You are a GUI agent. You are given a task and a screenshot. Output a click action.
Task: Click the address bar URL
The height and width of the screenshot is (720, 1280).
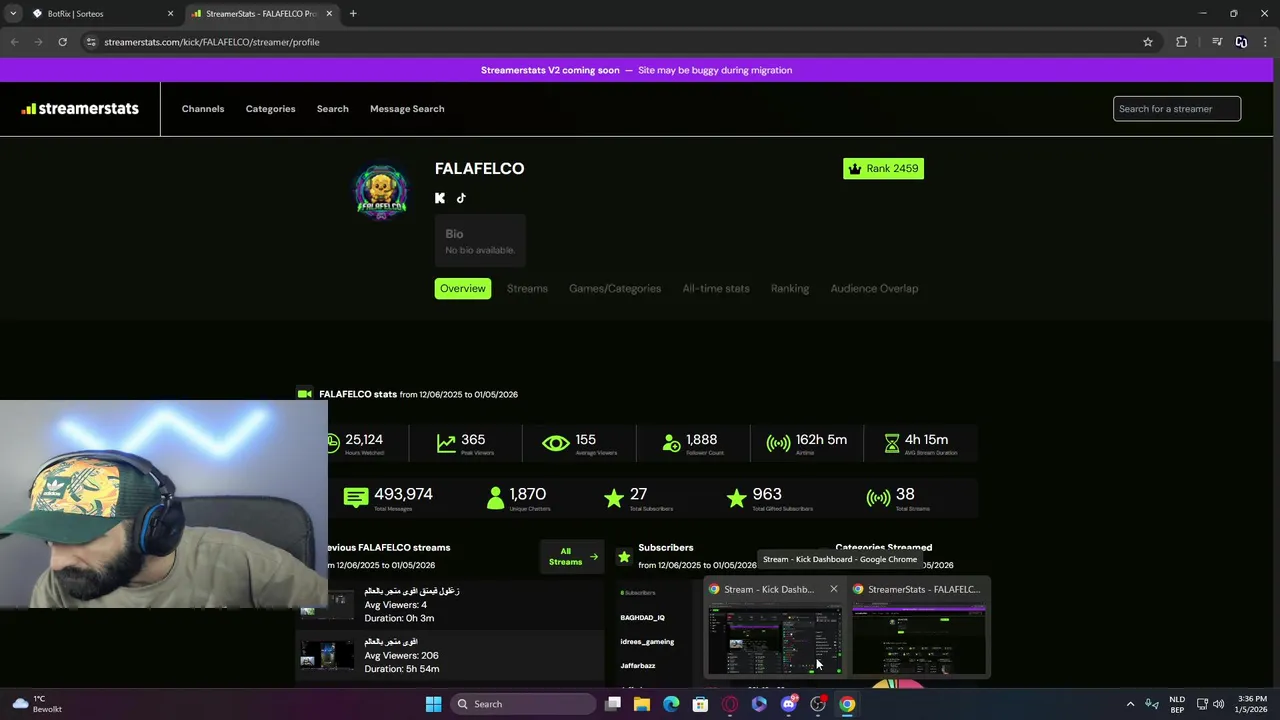point(212,42)
